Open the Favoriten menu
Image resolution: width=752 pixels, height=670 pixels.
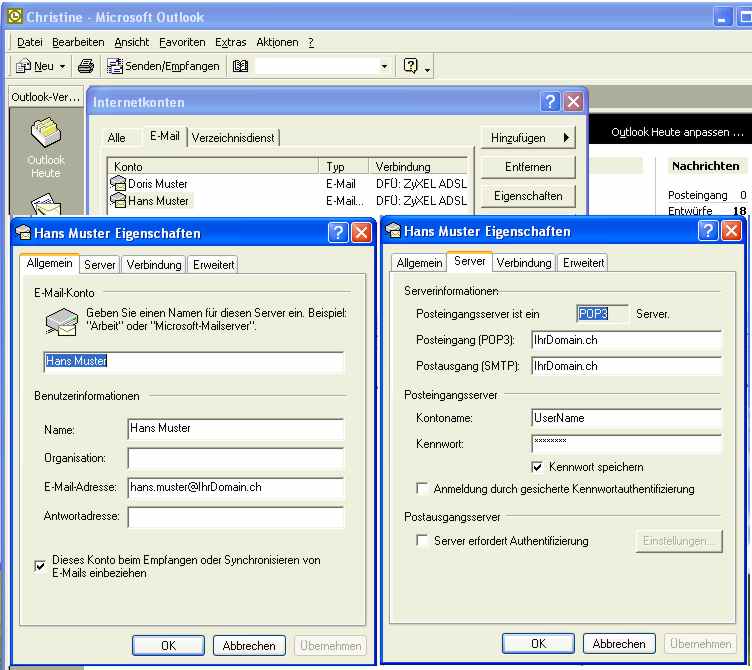(x=182, y=42)
